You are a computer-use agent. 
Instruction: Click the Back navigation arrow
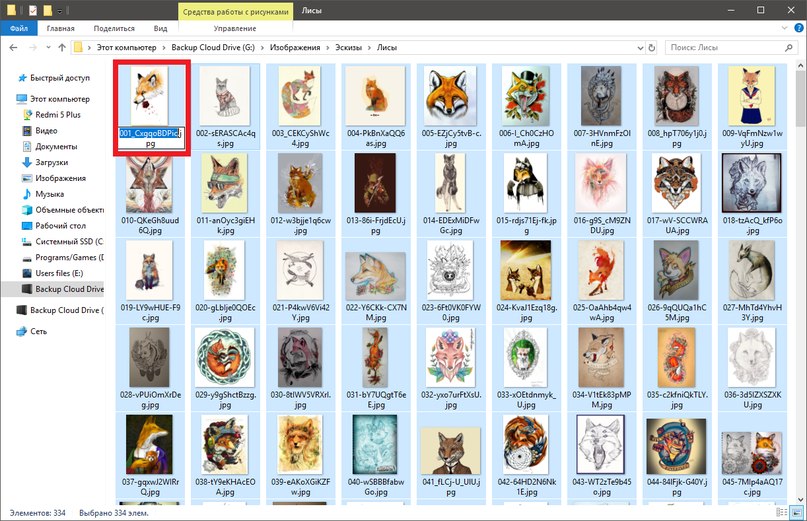12,47
